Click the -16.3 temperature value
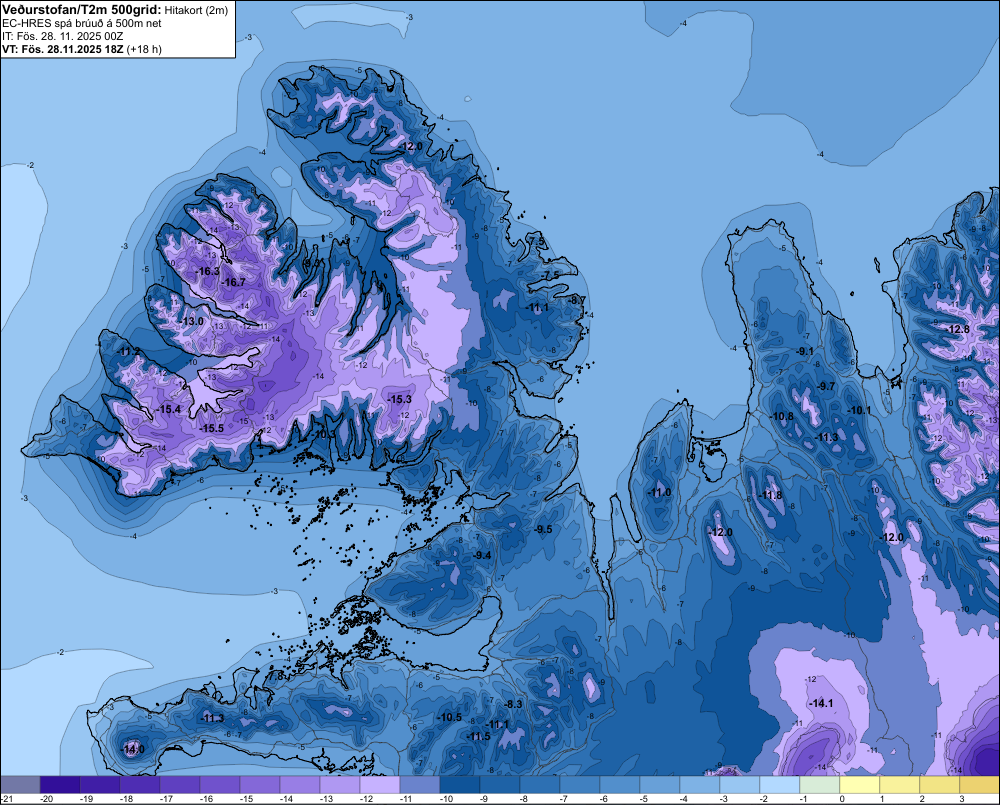 (208, 271)
